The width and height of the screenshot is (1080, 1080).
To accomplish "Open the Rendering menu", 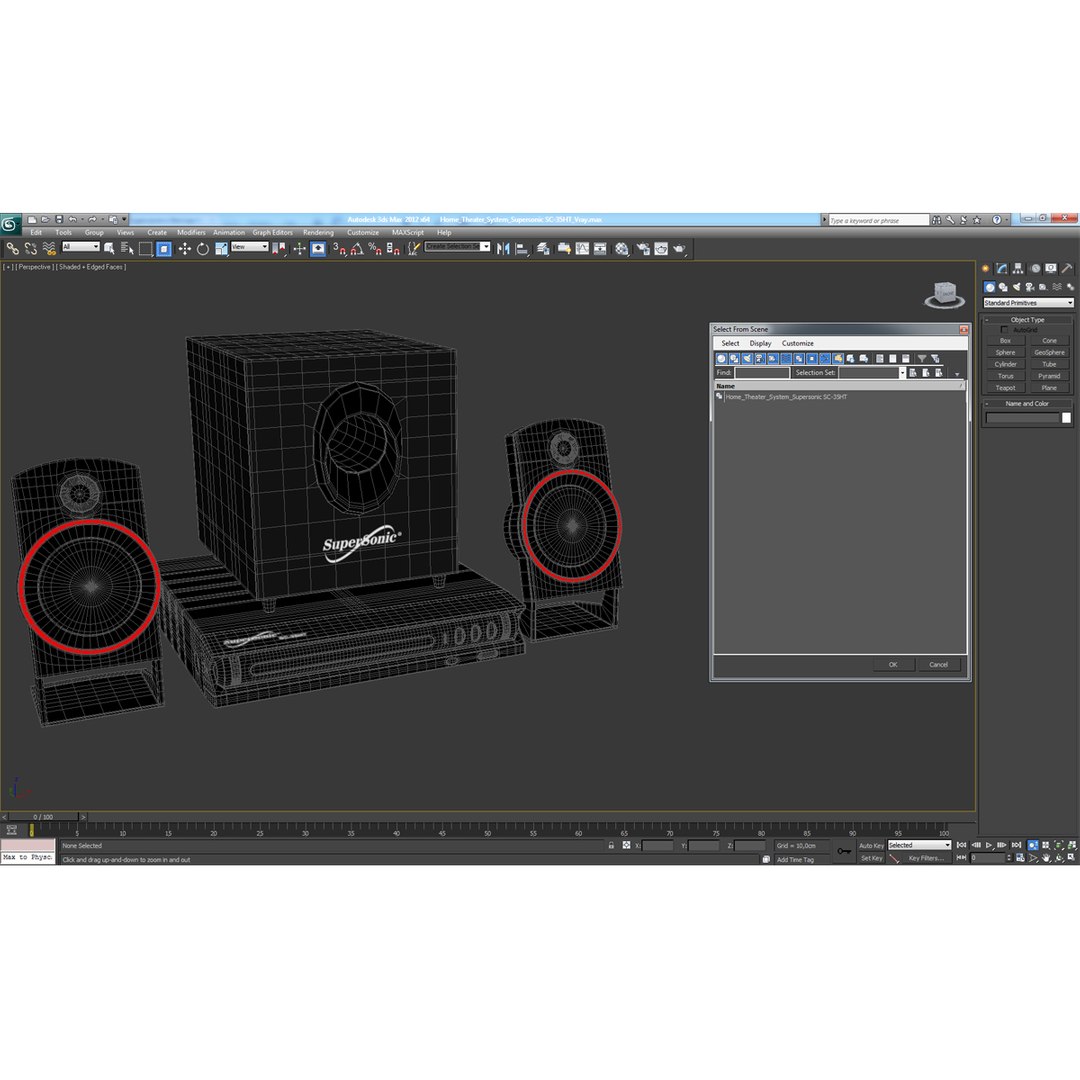I will point(318,233).
